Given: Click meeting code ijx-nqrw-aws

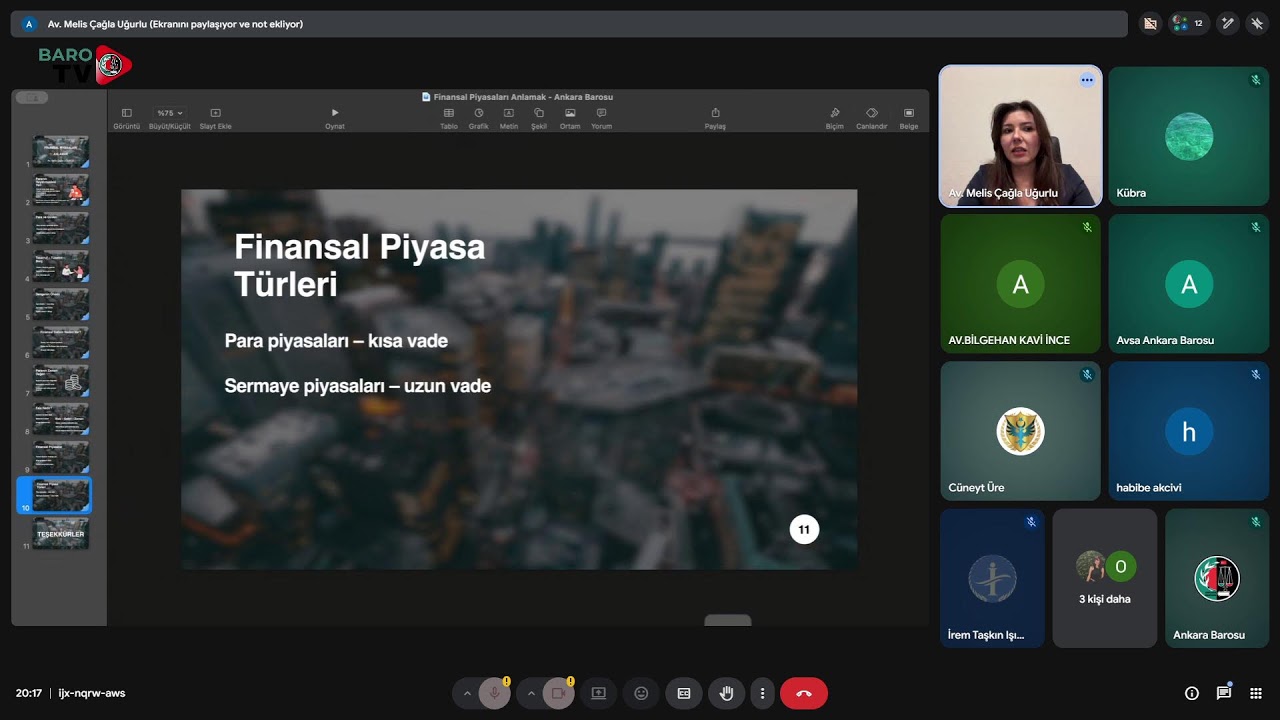Looking at the screenshot, I should (x=92, y=693).
